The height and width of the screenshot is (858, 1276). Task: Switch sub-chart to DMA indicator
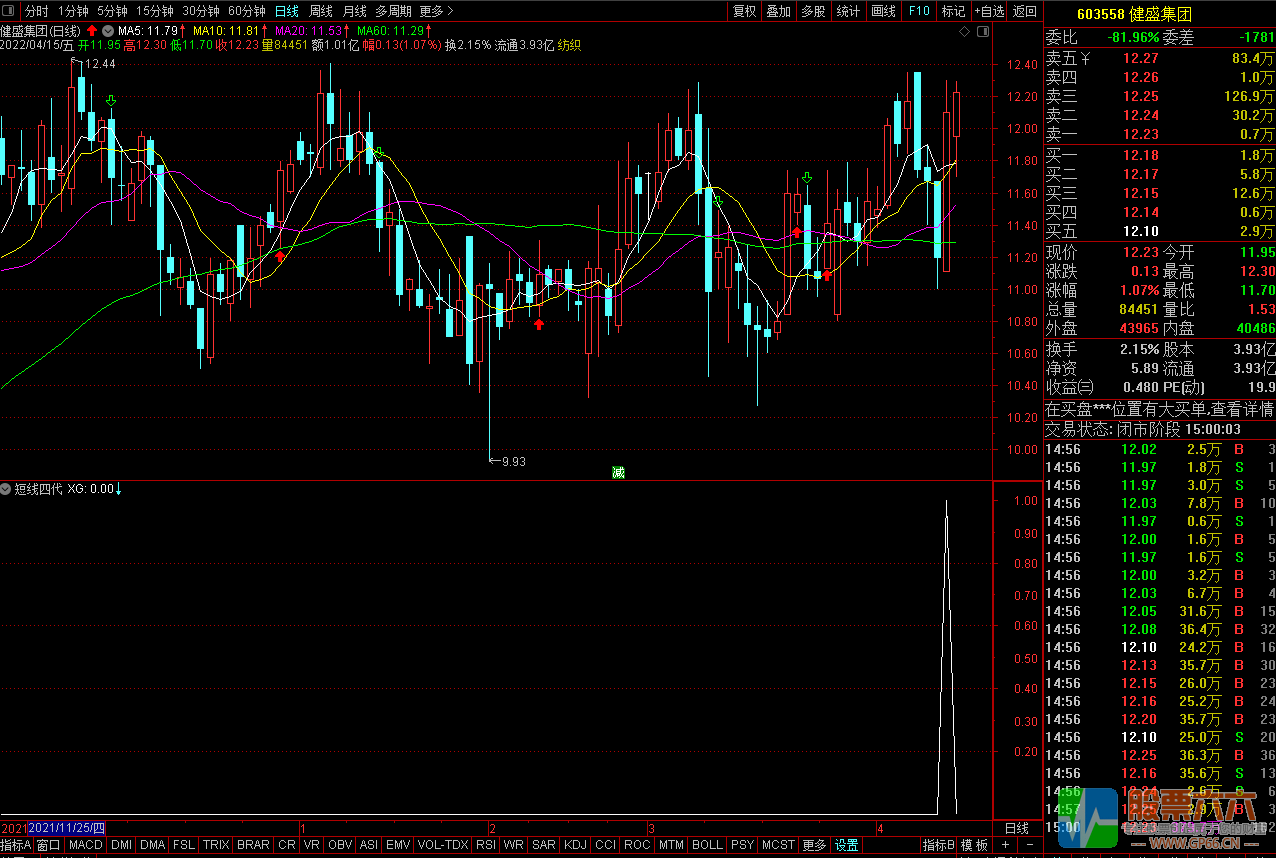[153, 845]
